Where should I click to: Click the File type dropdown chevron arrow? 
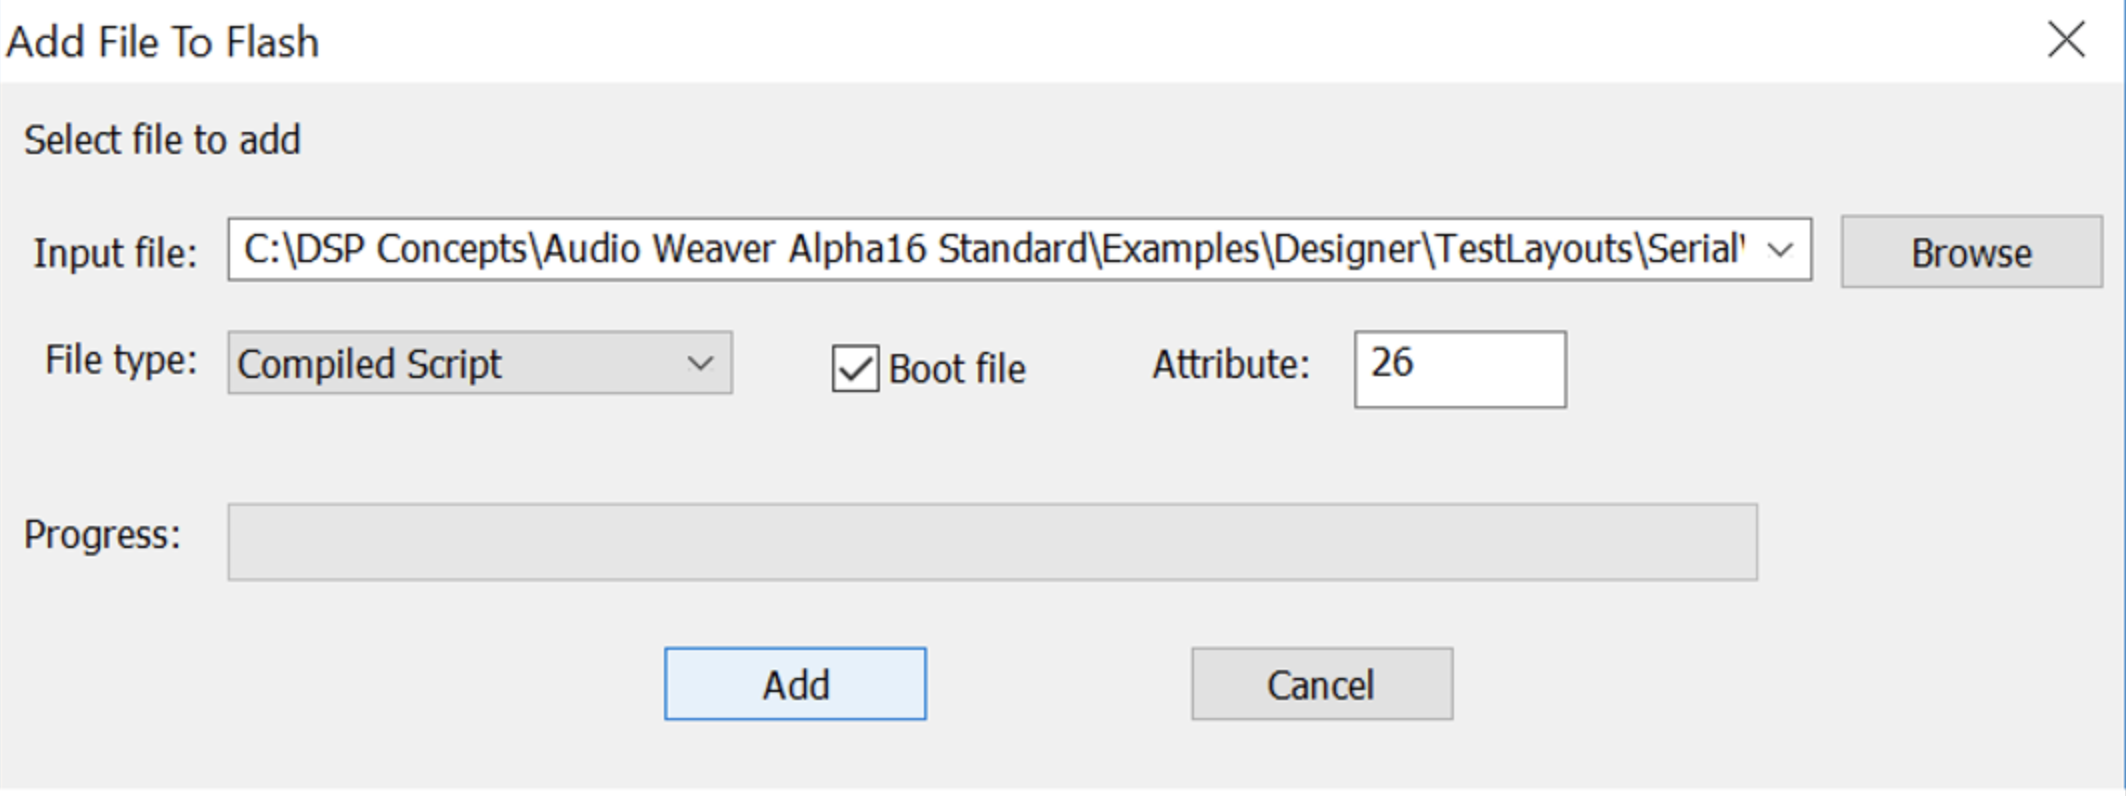coord(701,363)
